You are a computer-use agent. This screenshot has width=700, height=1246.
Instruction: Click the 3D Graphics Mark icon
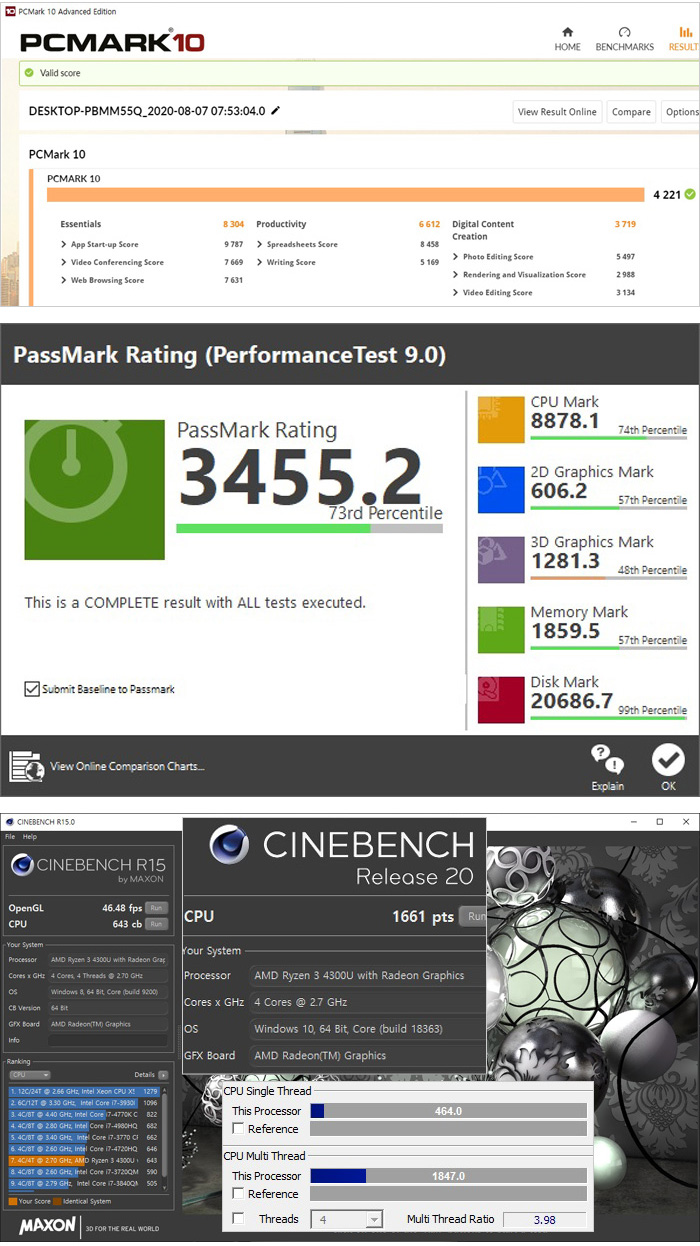(501, 559)
